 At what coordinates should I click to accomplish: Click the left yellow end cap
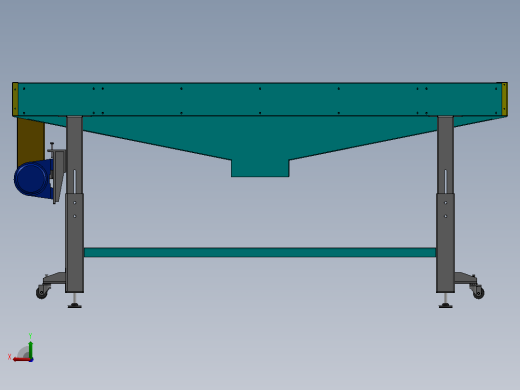tap(15, 99)
